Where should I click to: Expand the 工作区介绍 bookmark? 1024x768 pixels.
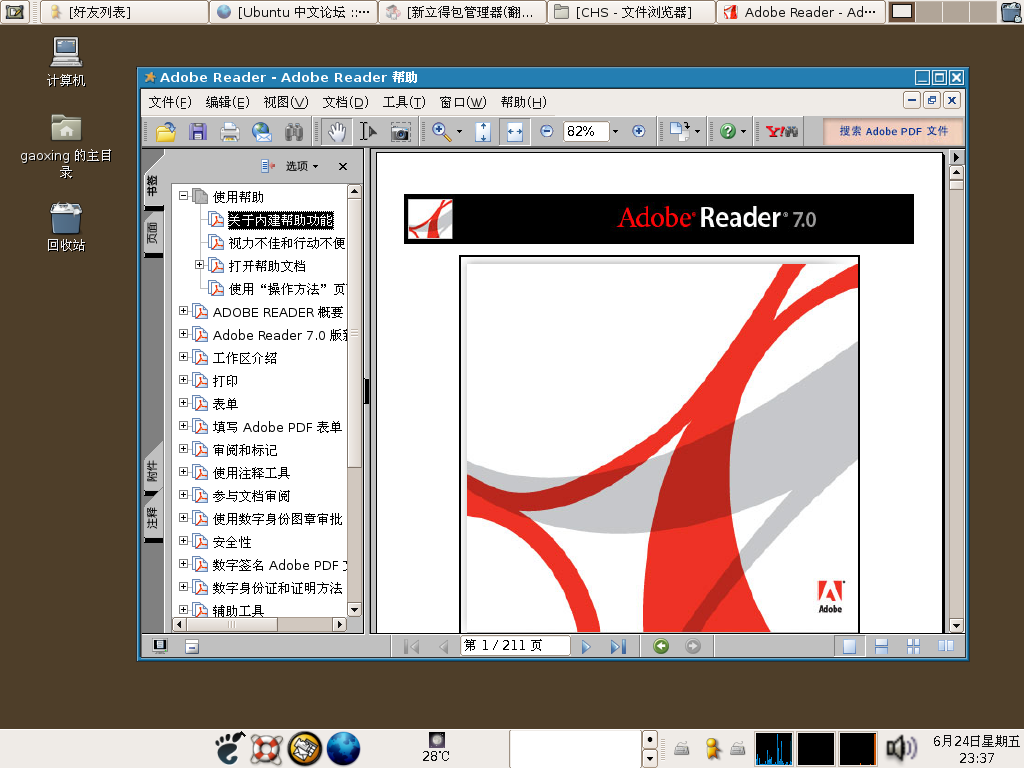(184, 357)
